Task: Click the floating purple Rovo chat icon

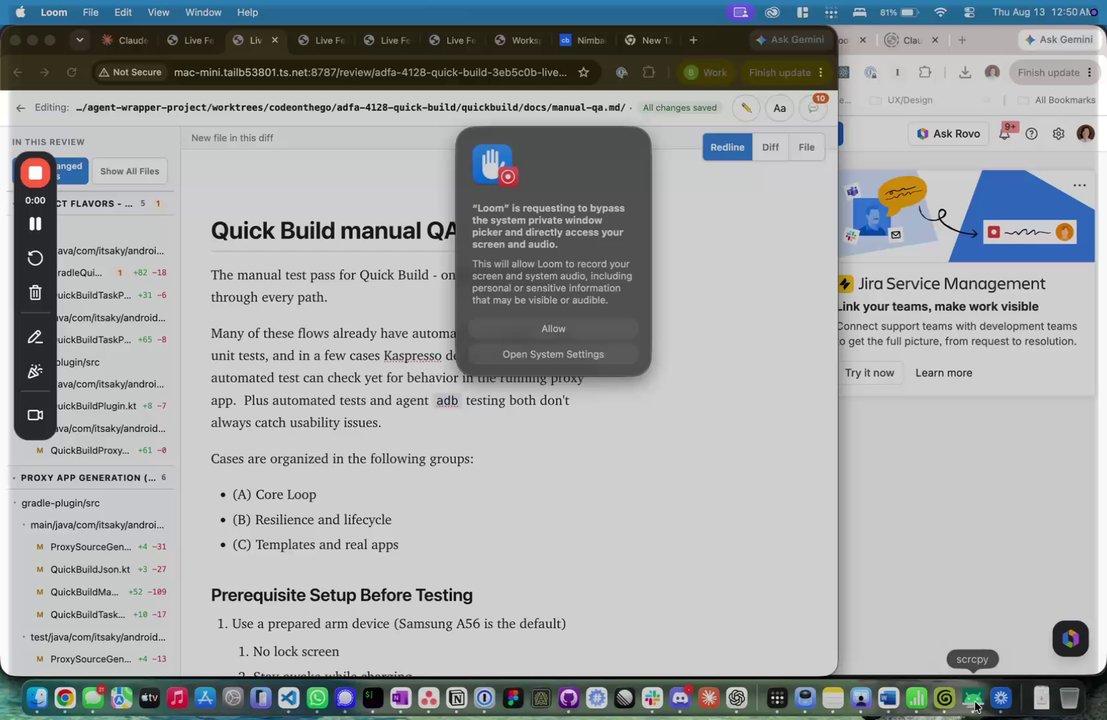Action: pos(1070,638)
